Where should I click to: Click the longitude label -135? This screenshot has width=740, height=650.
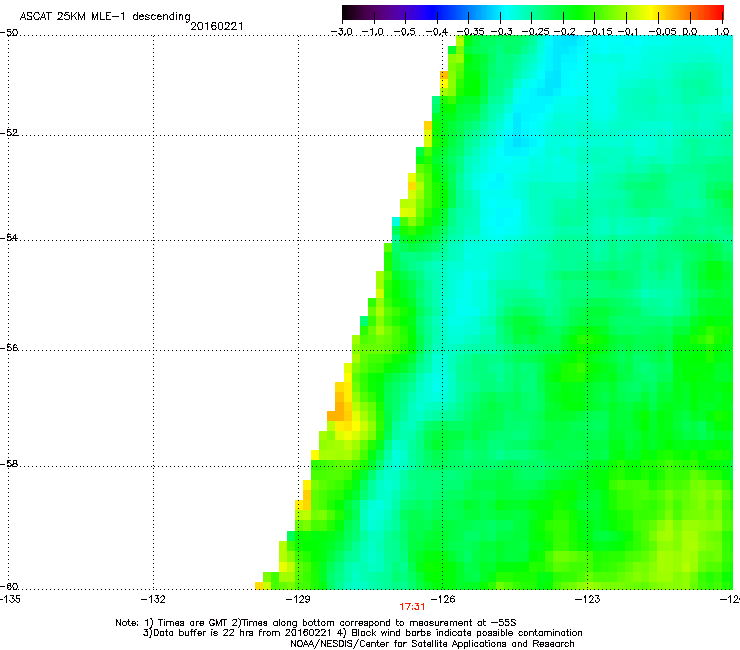point(10,599)
